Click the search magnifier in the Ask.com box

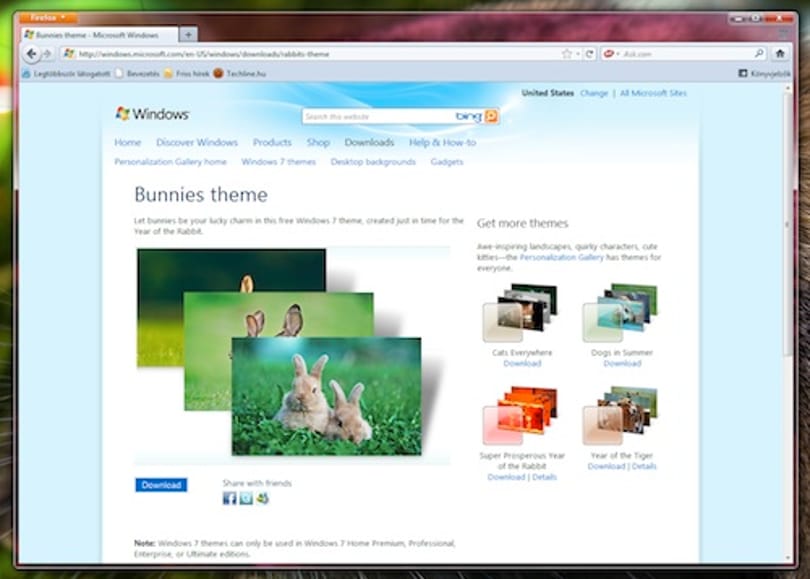[x=759, y=53]
